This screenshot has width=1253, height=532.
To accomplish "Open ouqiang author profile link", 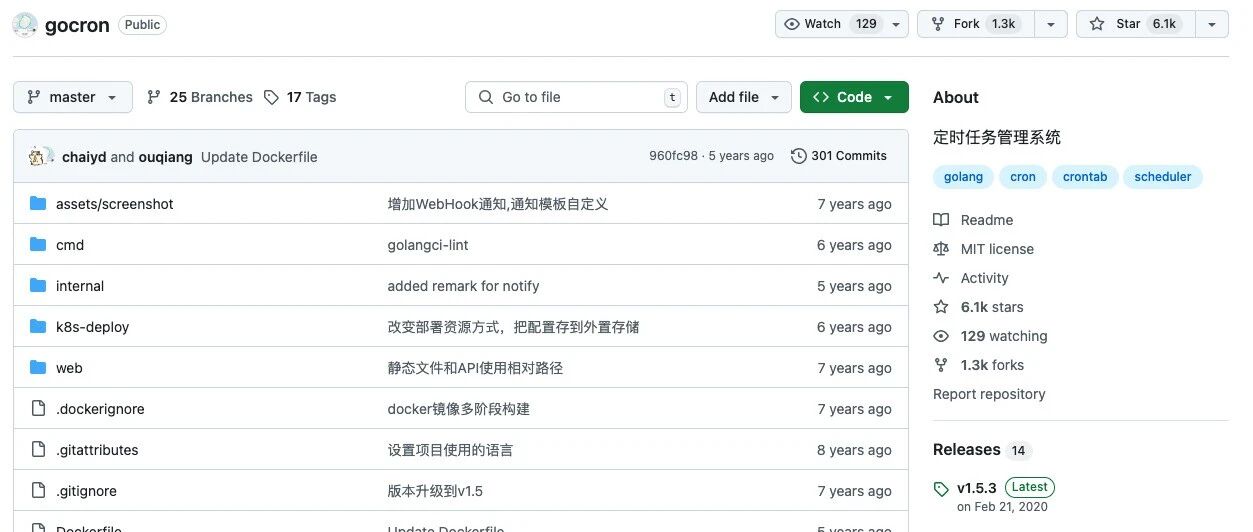I will pos(165,157).
